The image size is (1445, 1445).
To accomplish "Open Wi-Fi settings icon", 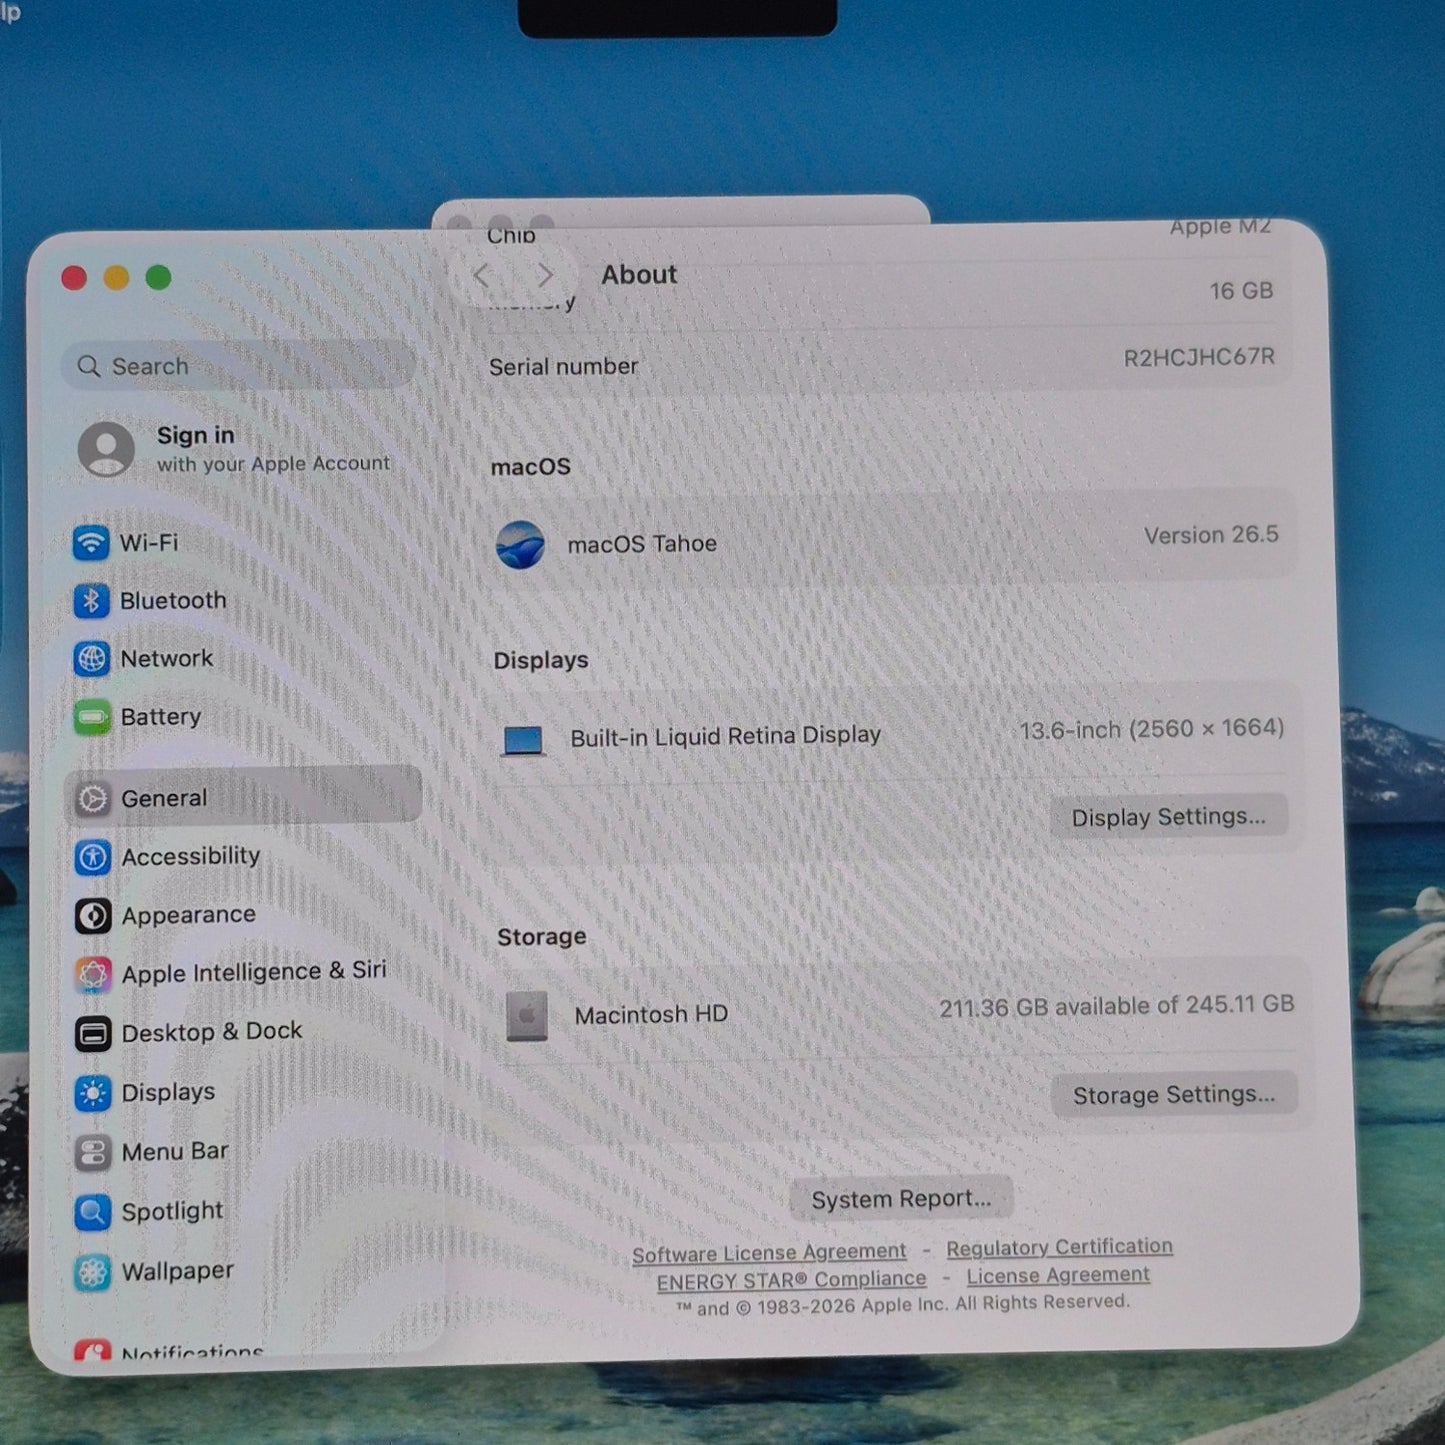I will (91, 543).
